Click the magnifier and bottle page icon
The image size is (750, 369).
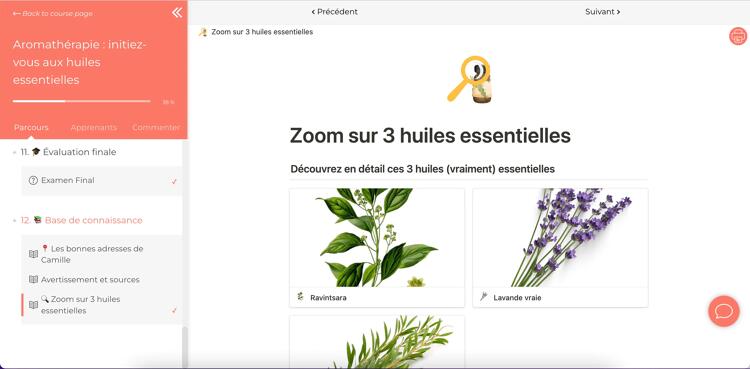click(x=469, y=79)
